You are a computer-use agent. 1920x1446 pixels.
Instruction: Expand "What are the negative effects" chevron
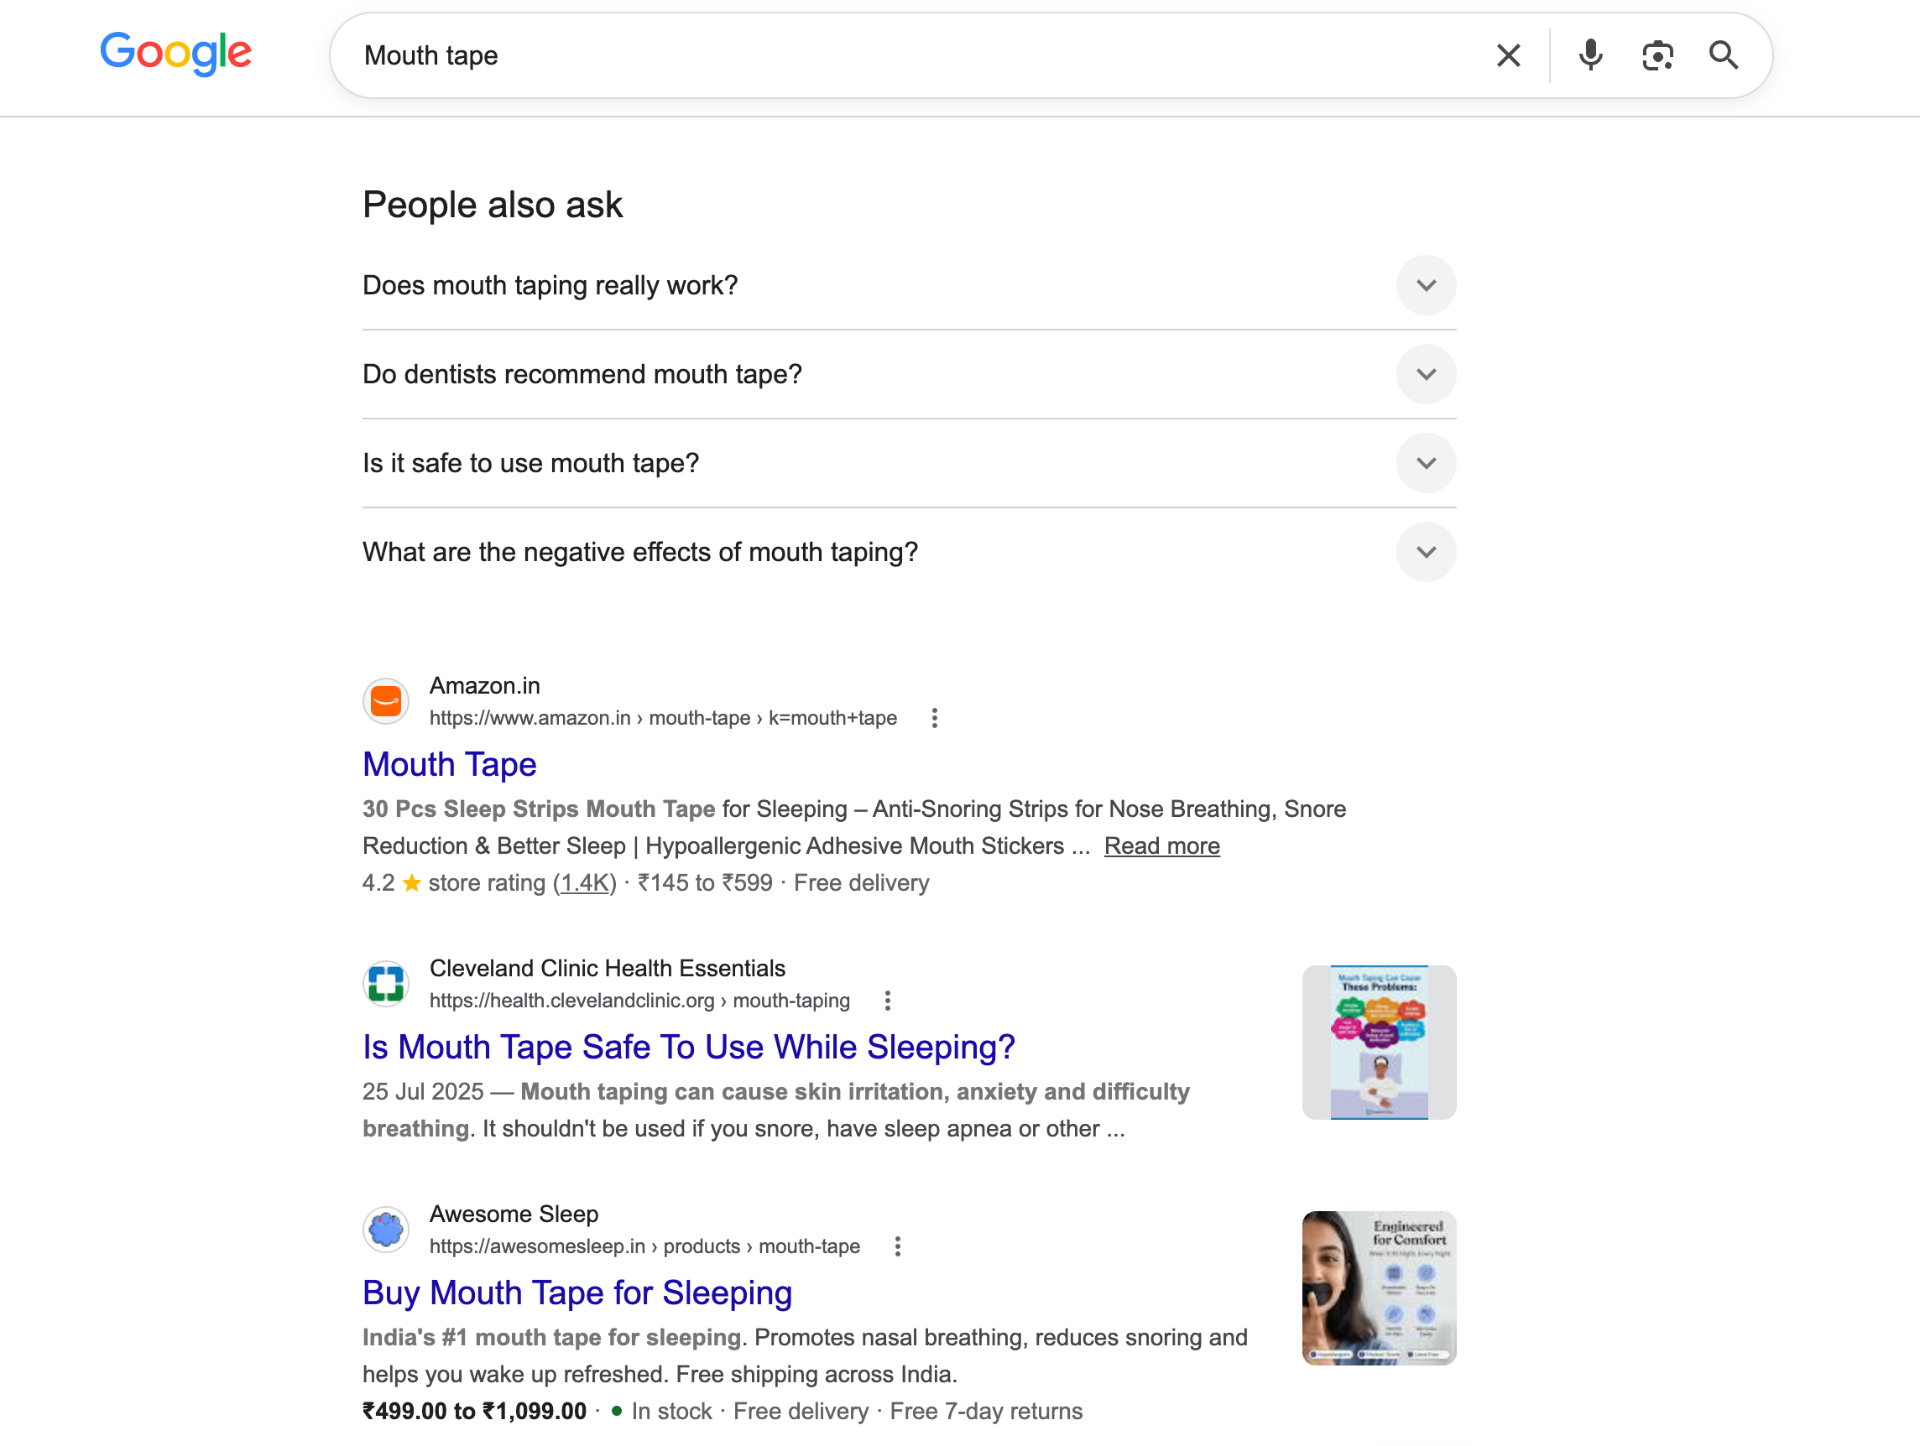pos(1426,552)
